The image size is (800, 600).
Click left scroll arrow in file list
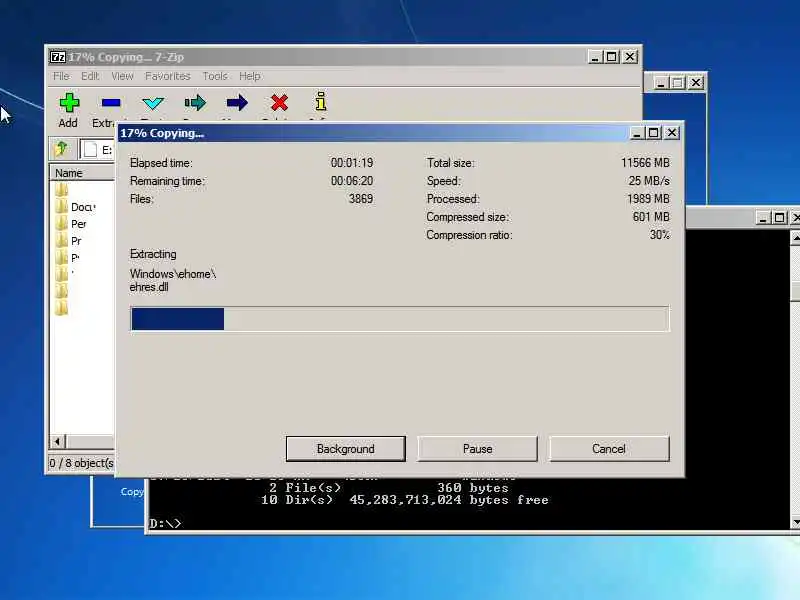(58, 441)
